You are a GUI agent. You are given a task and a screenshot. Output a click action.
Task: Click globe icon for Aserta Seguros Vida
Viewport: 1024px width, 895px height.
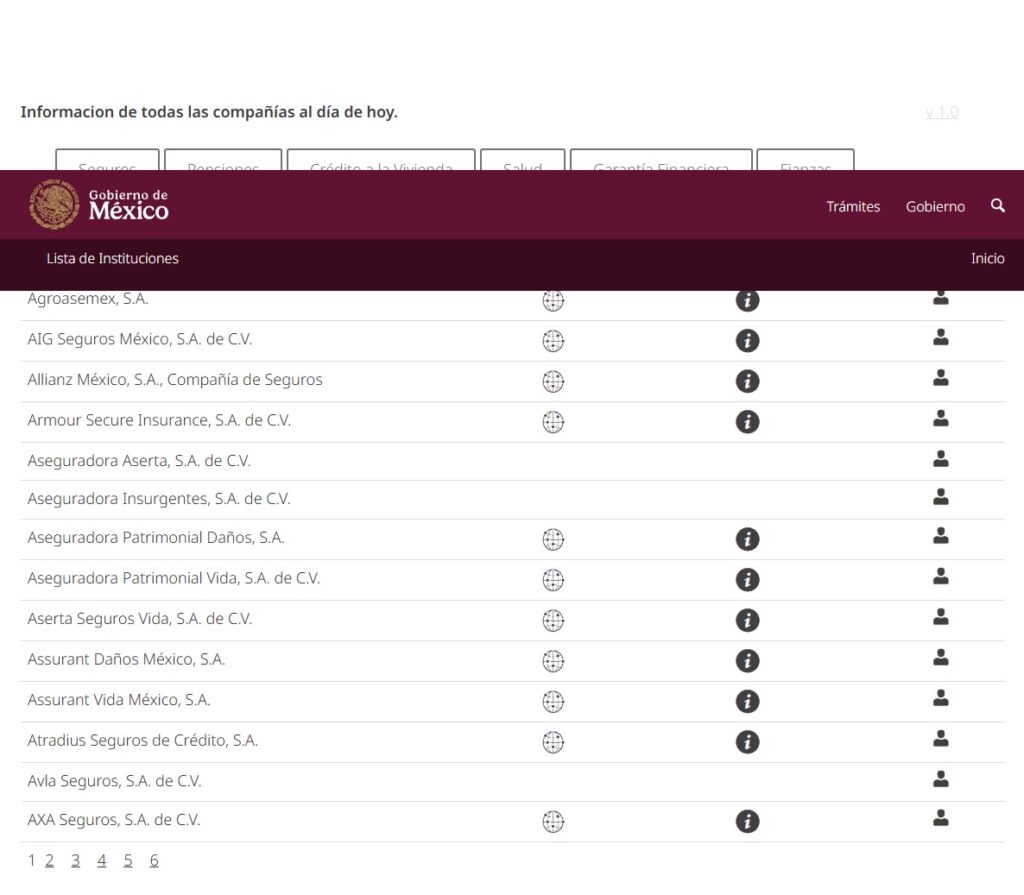(553, 621)
